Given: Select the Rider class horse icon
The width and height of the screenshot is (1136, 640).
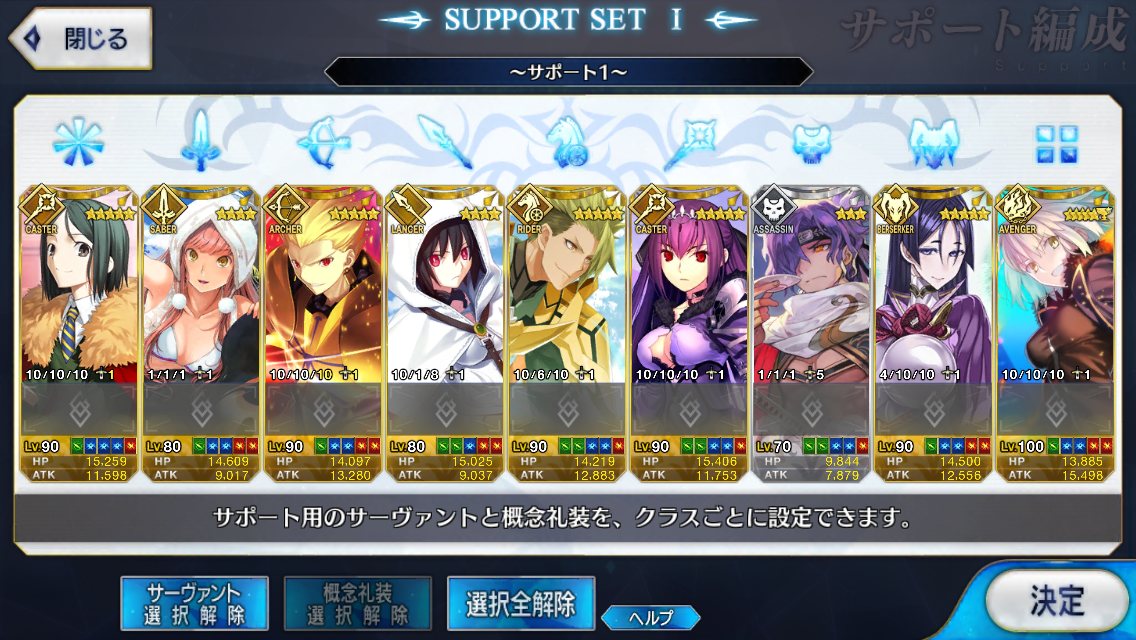Looking at the screenshot, I should click(x=568, y=141).
